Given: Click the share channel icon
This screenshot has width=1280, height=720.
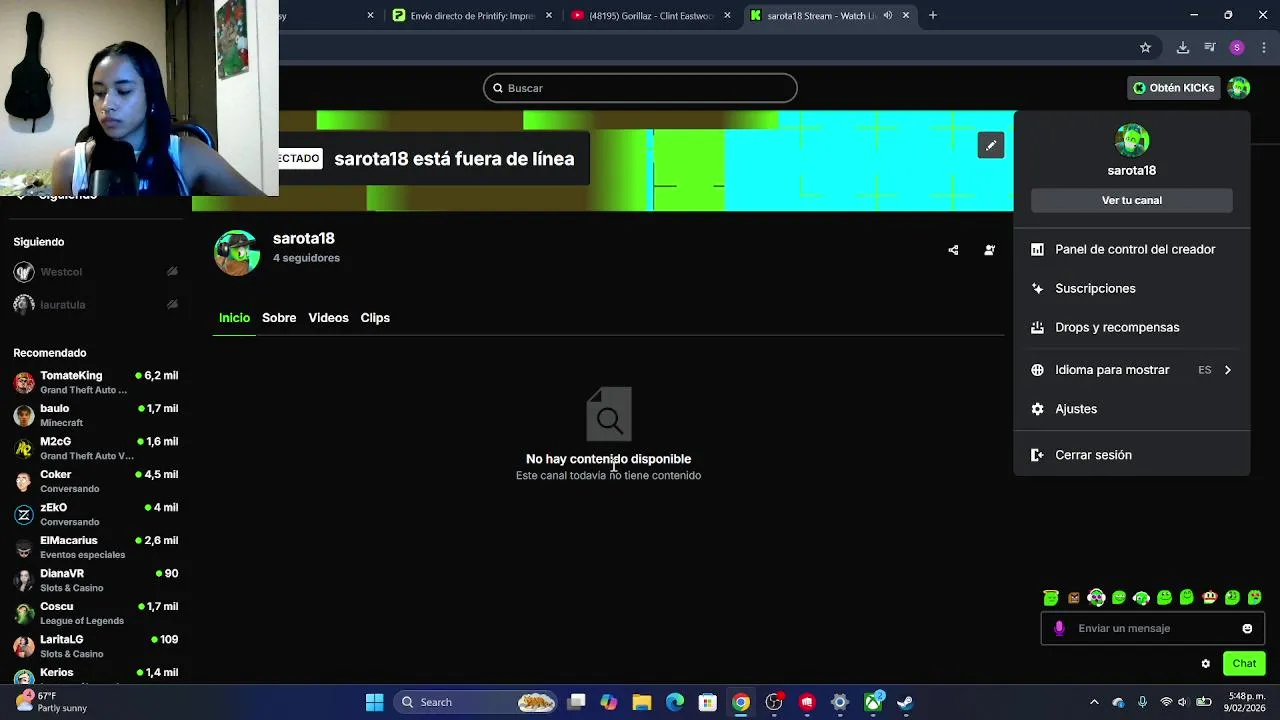Looking at the screenshot, I should tap(953, 250).
